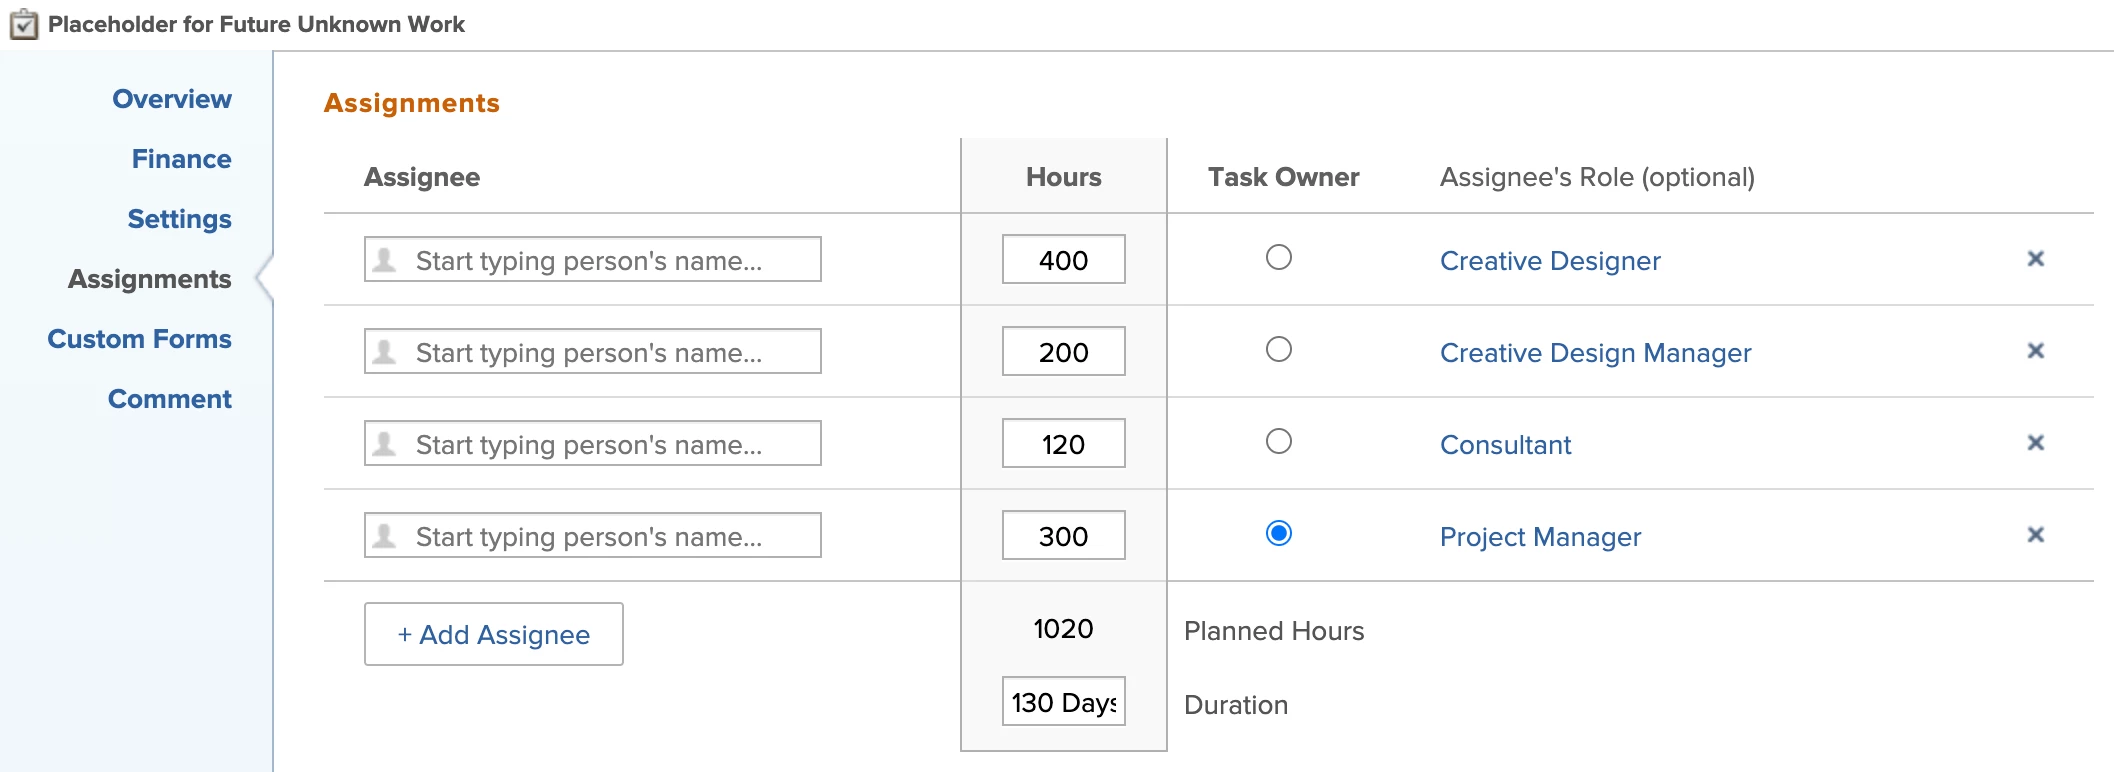Click the Add Assignee button
This screenshot has width=2114, height=772.
pyautogui.click(x=493, y=634)
